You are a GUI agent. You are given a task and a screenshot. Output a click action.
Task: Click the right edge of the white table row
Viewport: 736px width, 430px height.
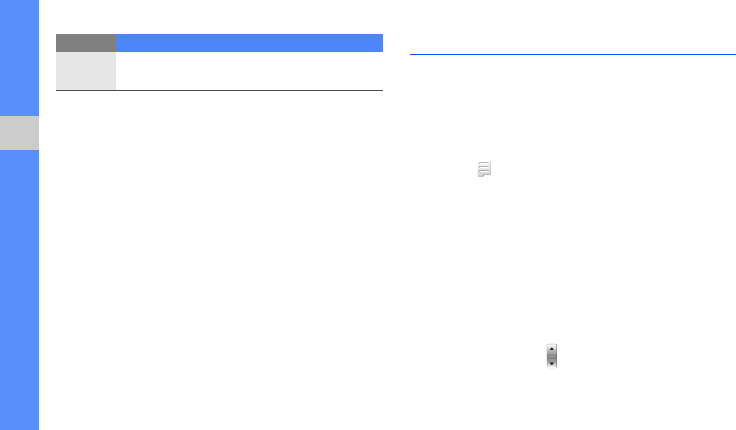click(379, 71)
